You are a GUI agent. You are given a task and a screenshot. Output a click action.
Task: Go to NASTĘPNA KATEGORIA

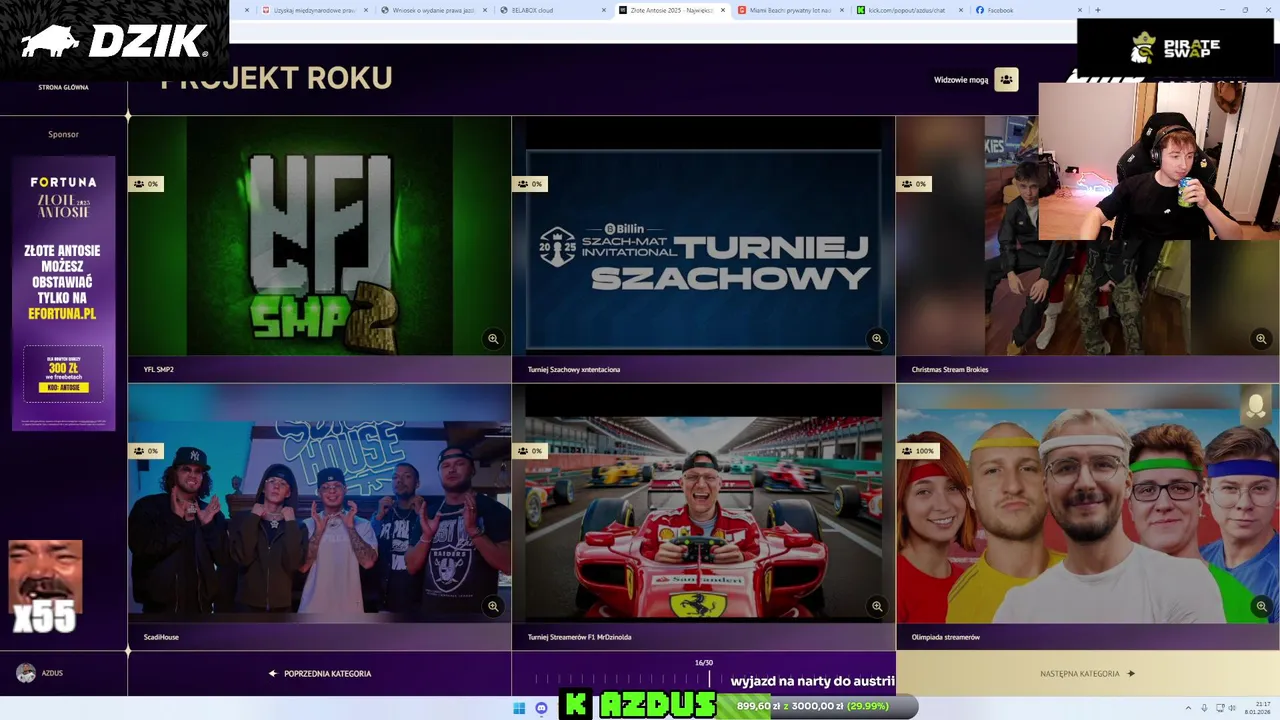click(1087, 674)
